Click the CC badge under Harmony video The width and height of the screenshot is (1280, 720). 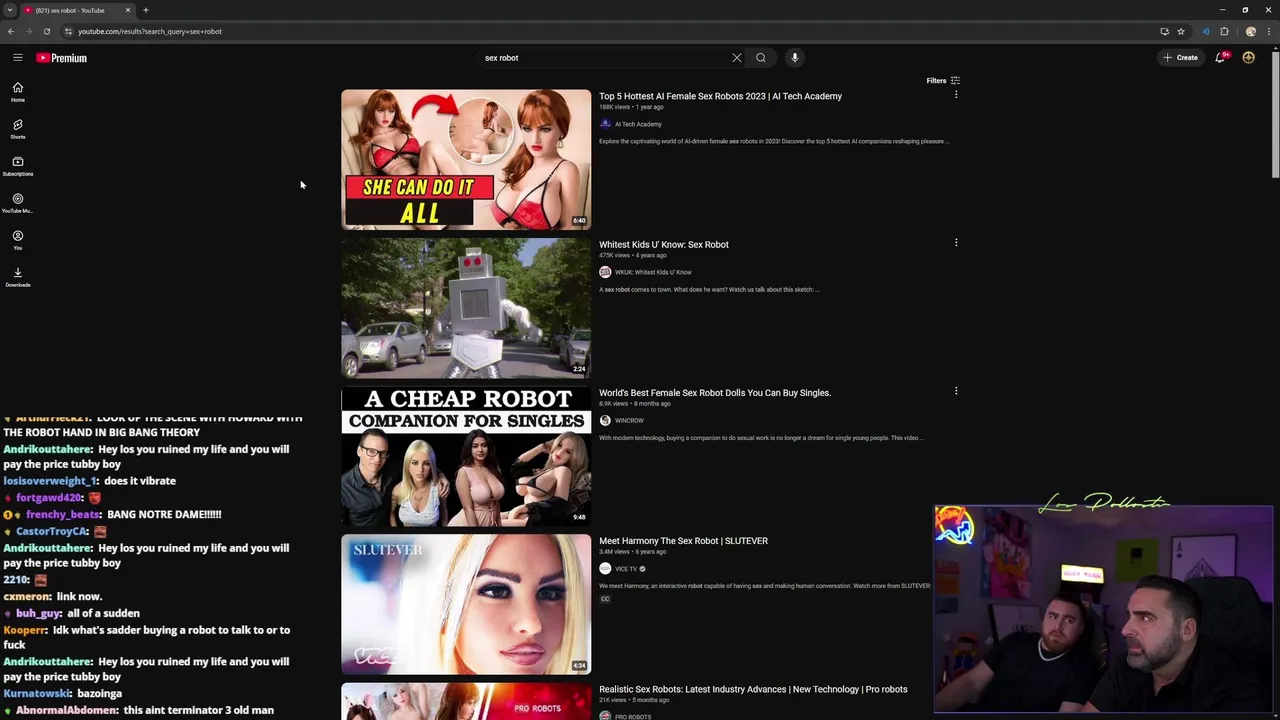click(x=605, y=599)
